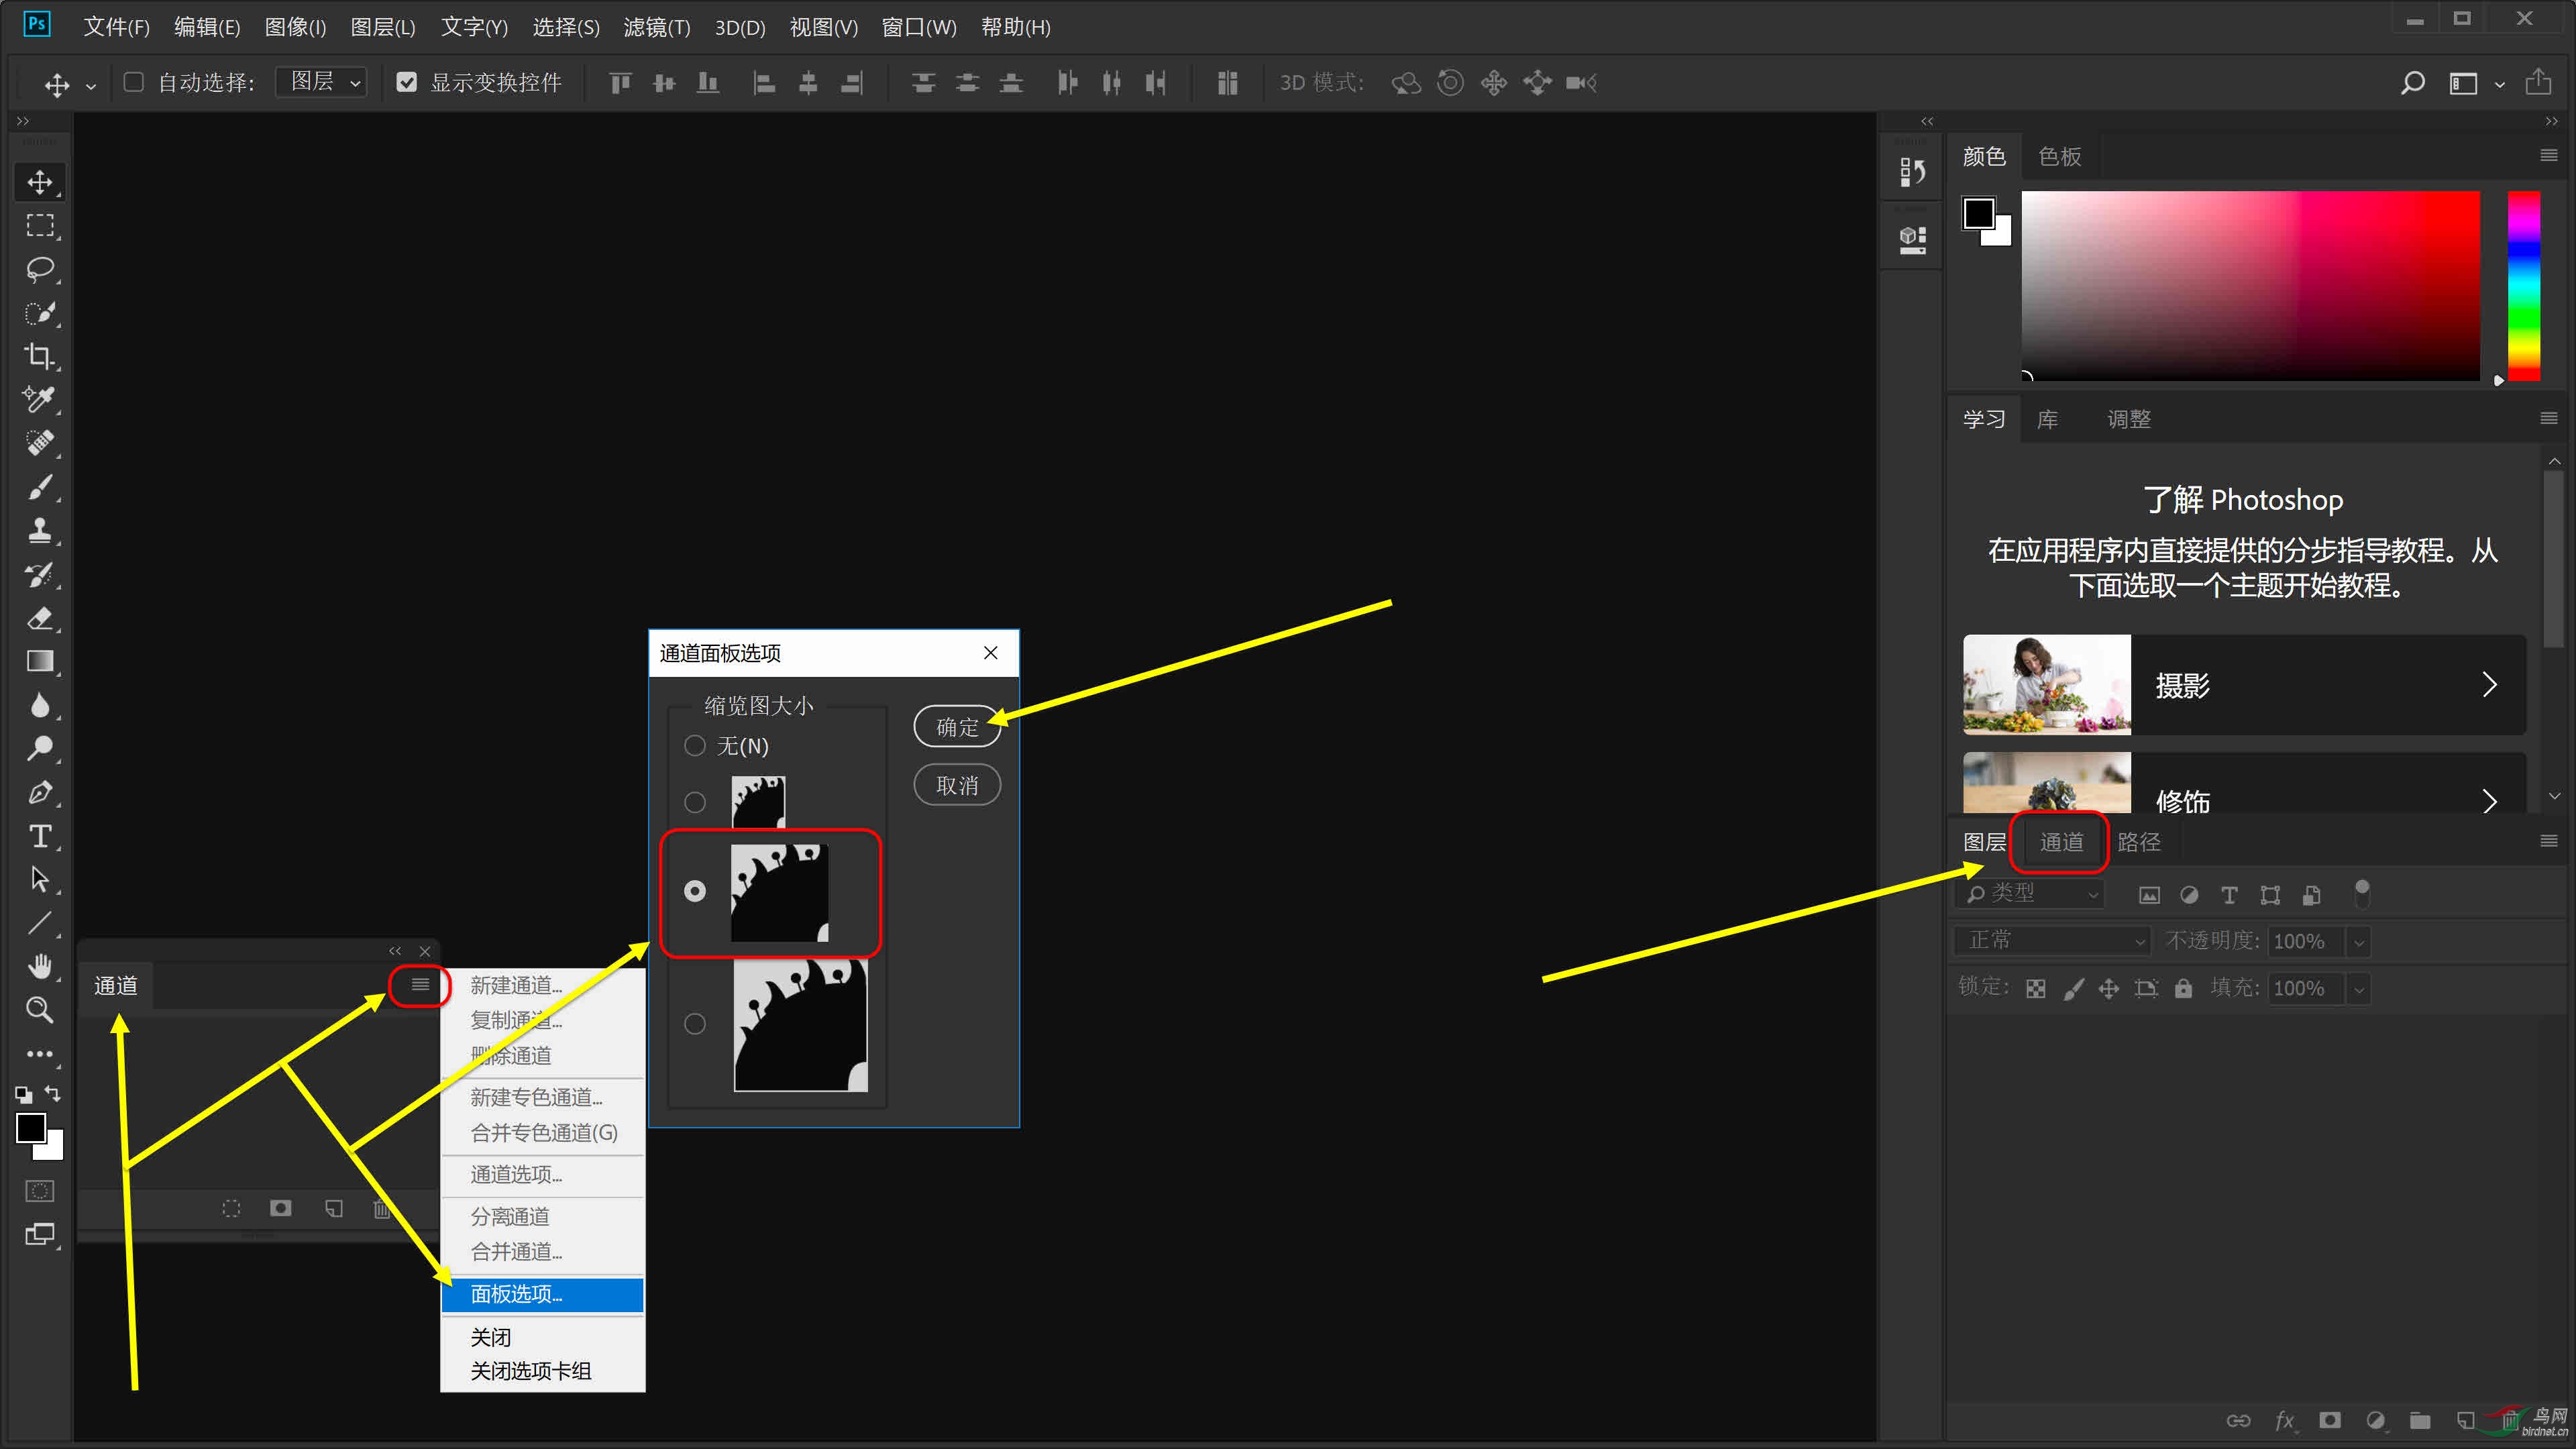Click the 确定 button in dialog
The width and height of the screenshot is (2576, 1449).
click(x=957, y=727)
